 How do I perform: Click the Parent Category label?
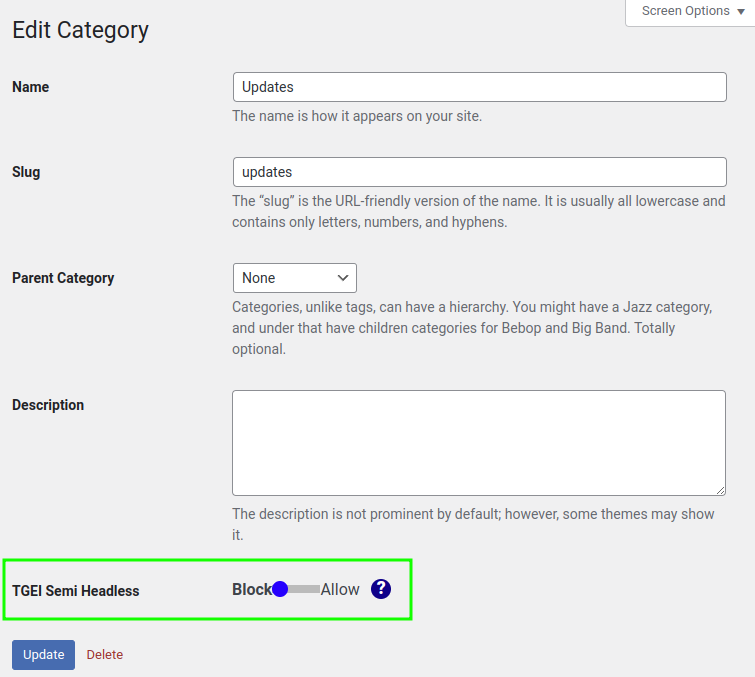click(x=63, y=278)
